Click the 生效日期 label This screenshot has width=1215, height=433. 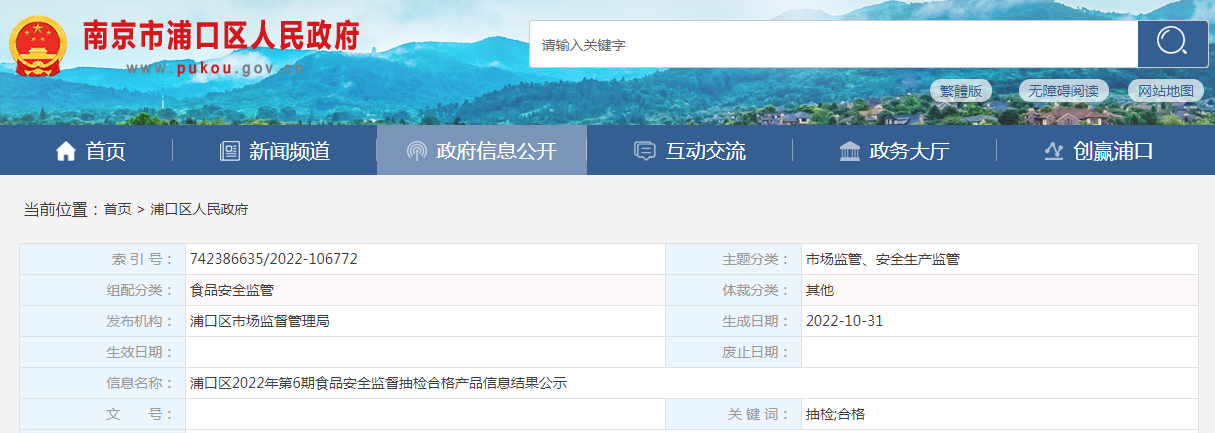[x=140, y=352]
